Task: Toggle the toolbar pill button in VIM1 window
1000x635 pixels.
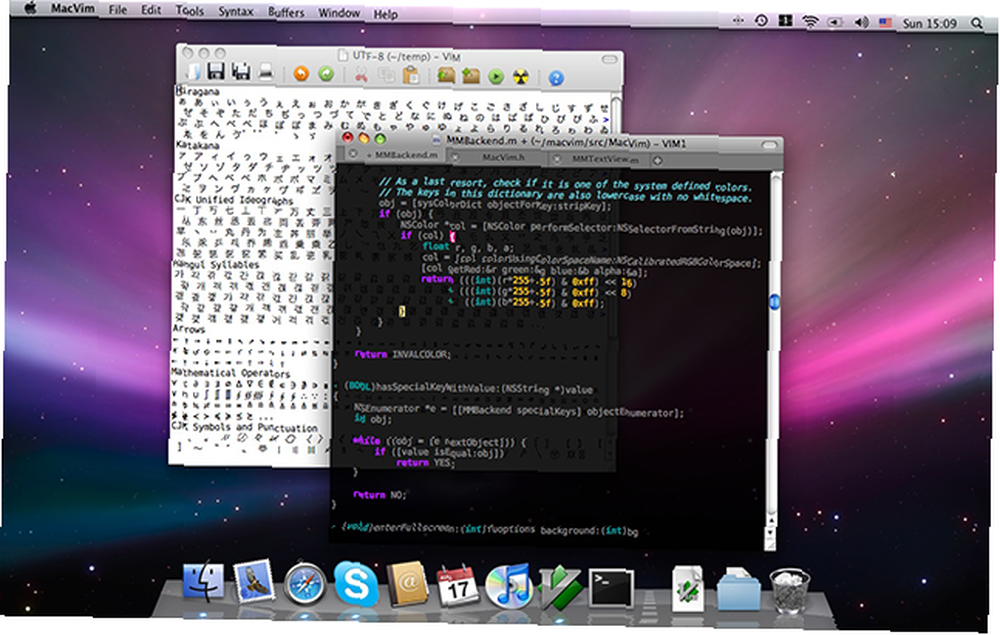Action: click(770, 145)
